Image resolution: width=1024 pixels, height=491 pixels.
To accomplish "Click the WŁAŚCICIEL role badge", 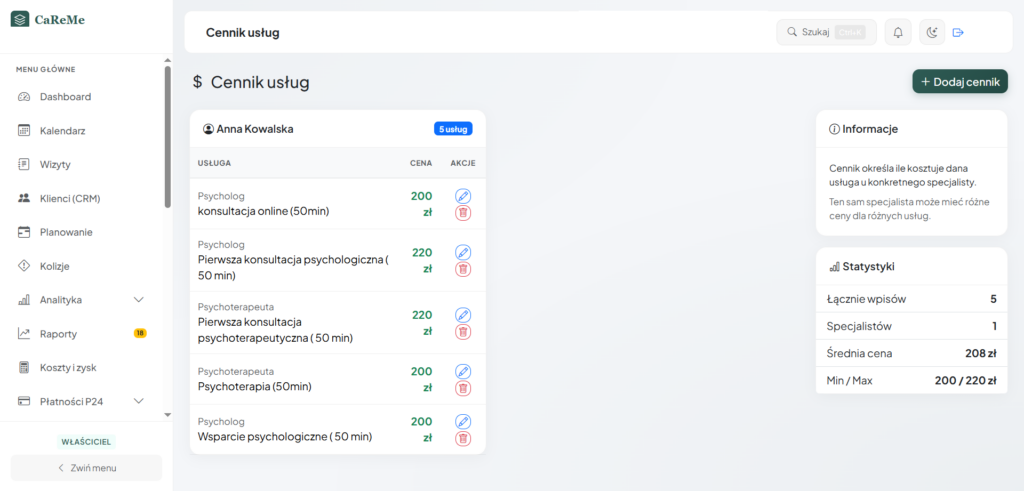I will tap(86, 441).
